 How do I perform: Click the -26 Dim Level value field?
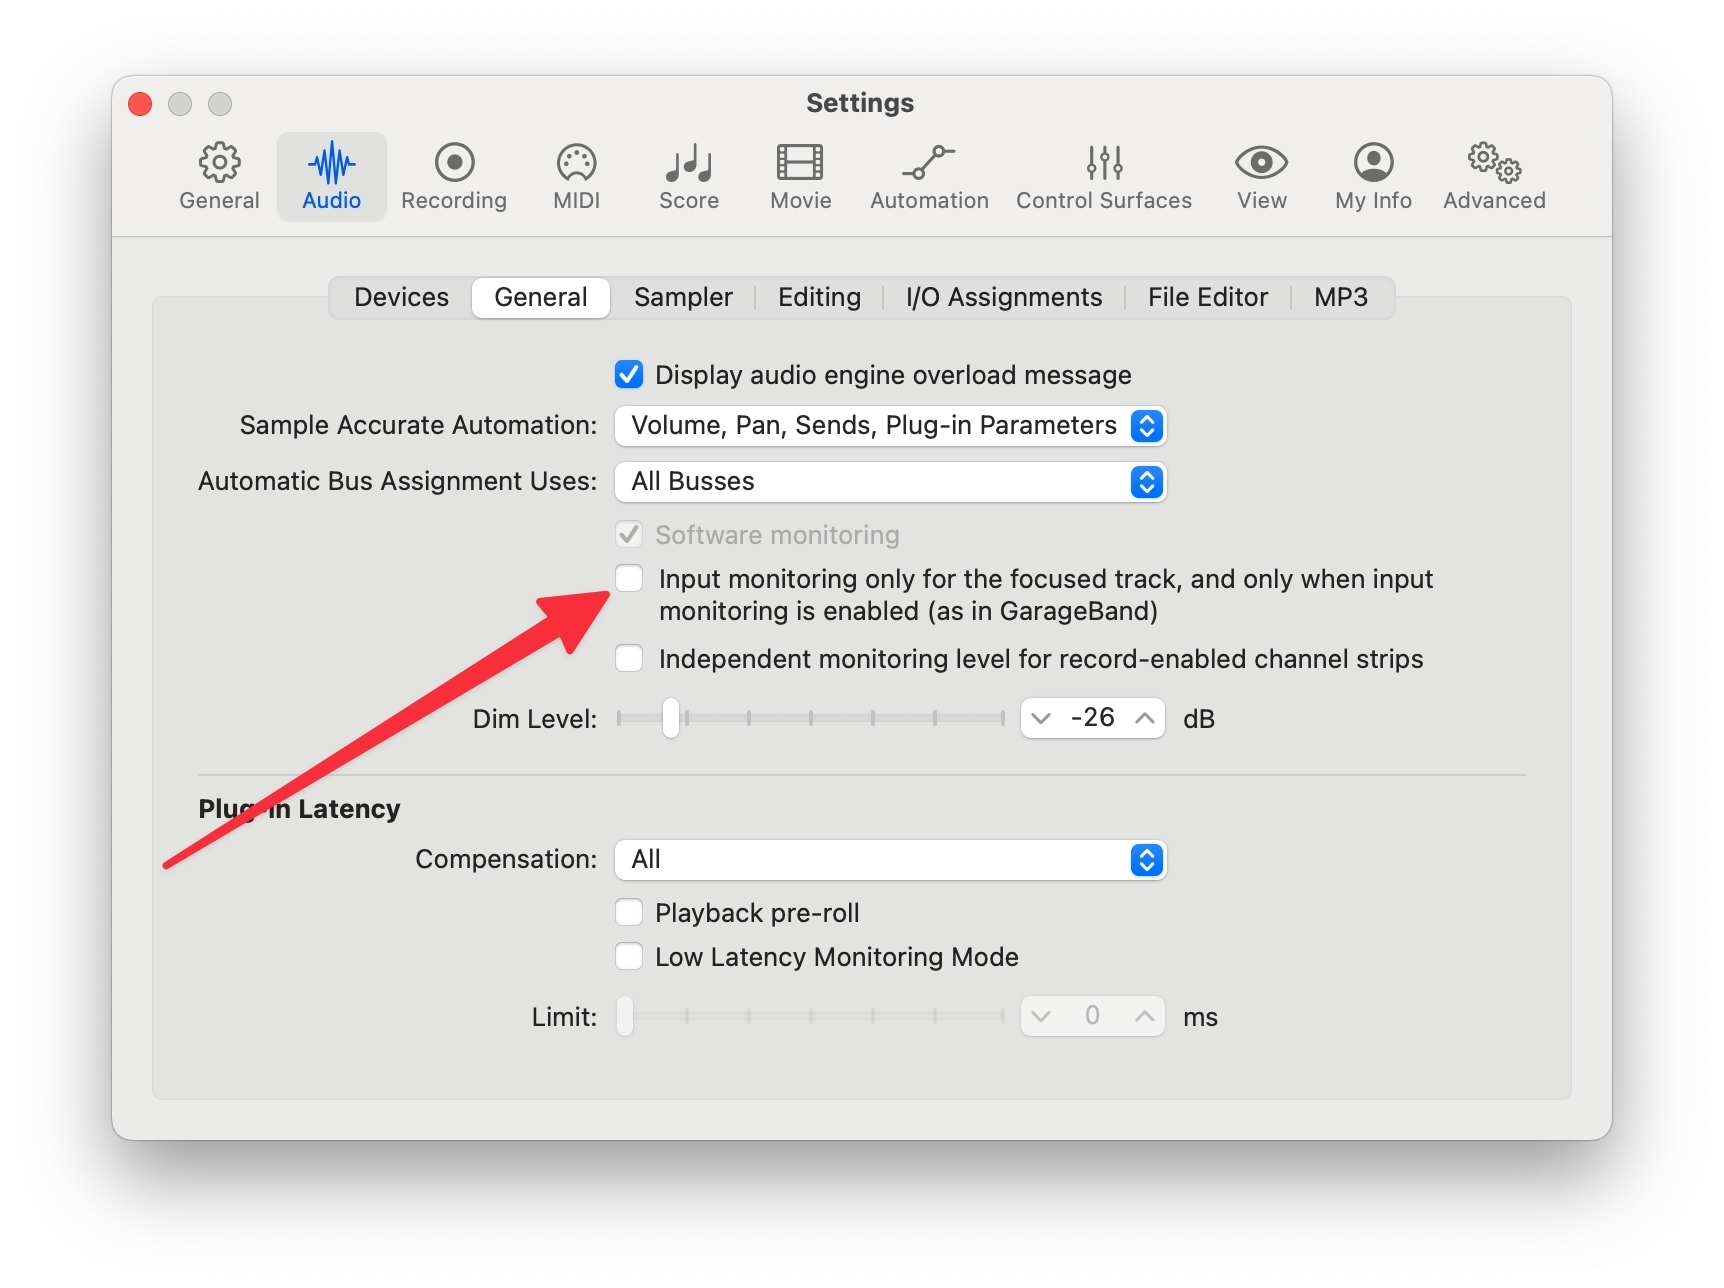(1093, 718)
